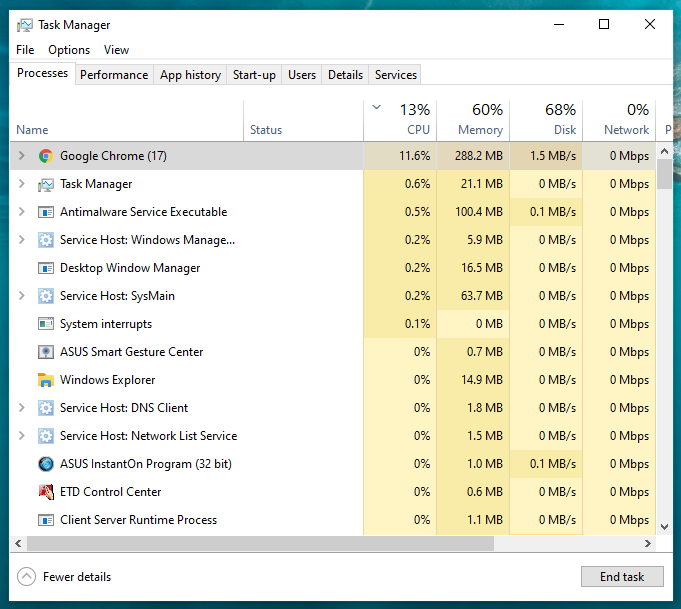Click the Fewer details link
The width and height of the screenshot is (681, 609).
[x=77, y=577]
